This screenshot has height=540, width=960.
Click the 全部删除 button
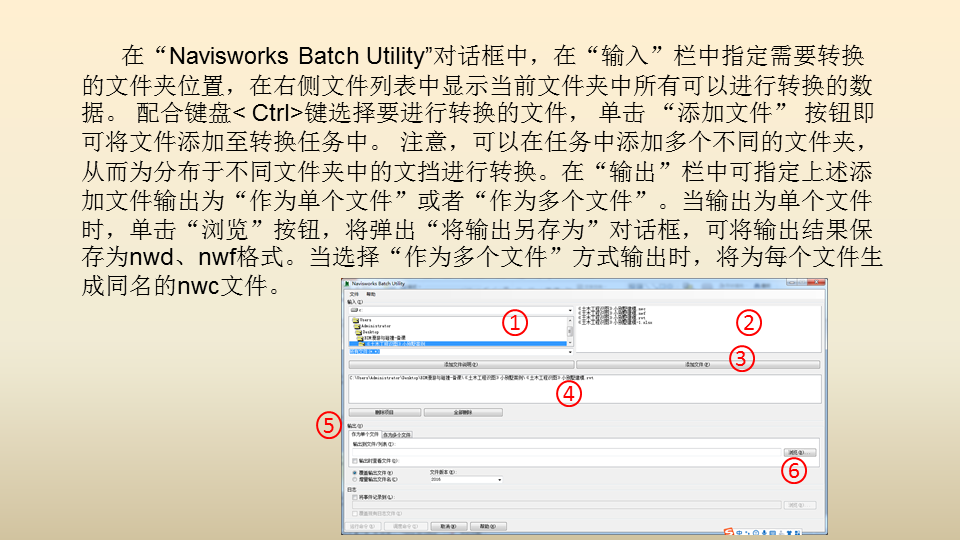pos(463,413)
